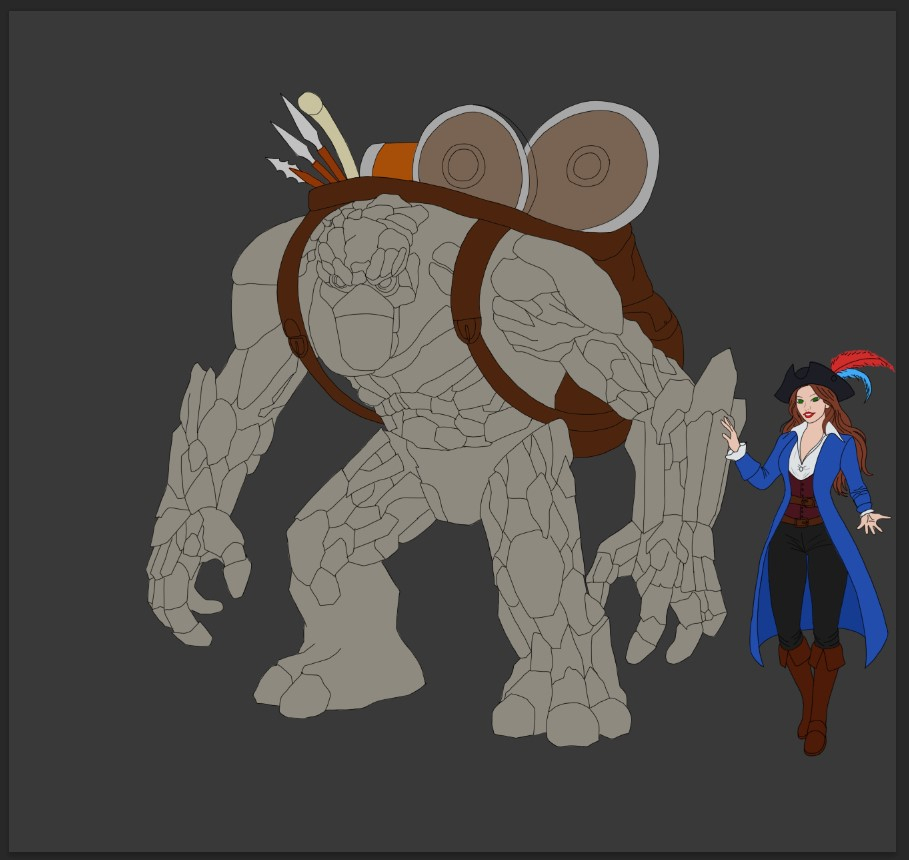This screenshot has width=909, height=860.
Task: Click the cream-colored bone club handle
Action: click(x=328, y=135)
